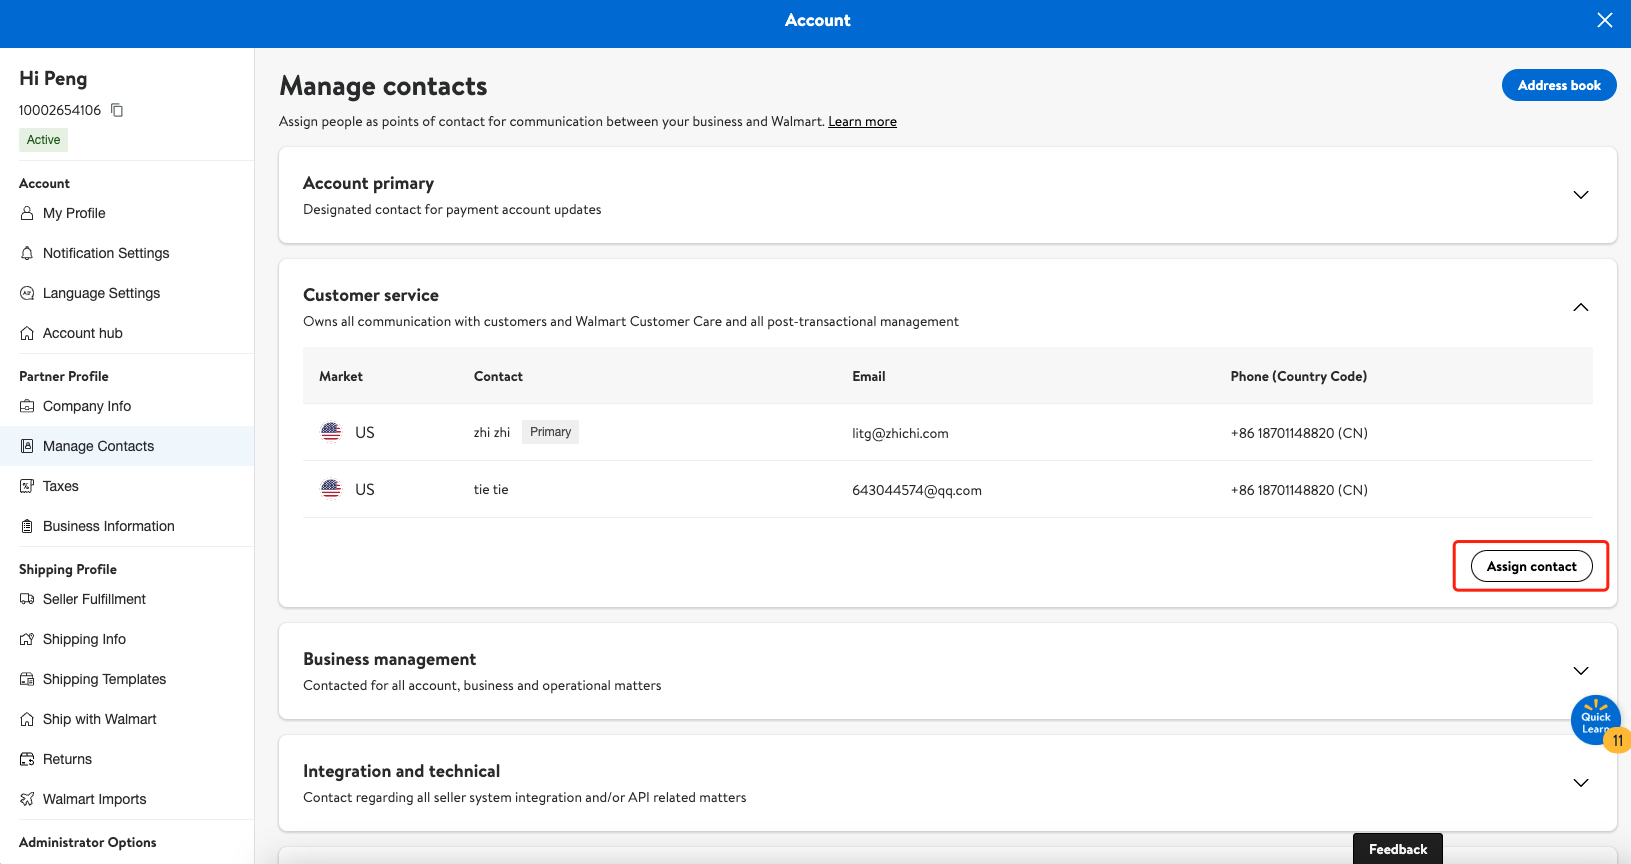Click the Returns box icon
The height and width of the screenshot is (864, 1631).
27,759
